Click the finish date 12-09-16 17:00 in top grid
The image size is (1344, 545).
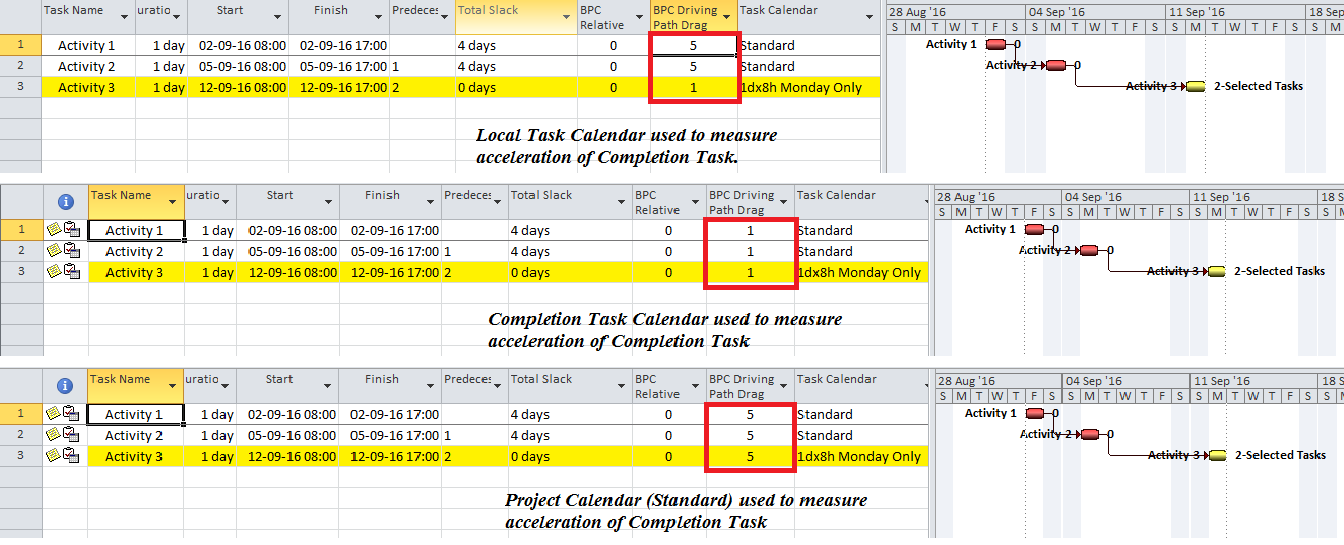pos(343,87)
